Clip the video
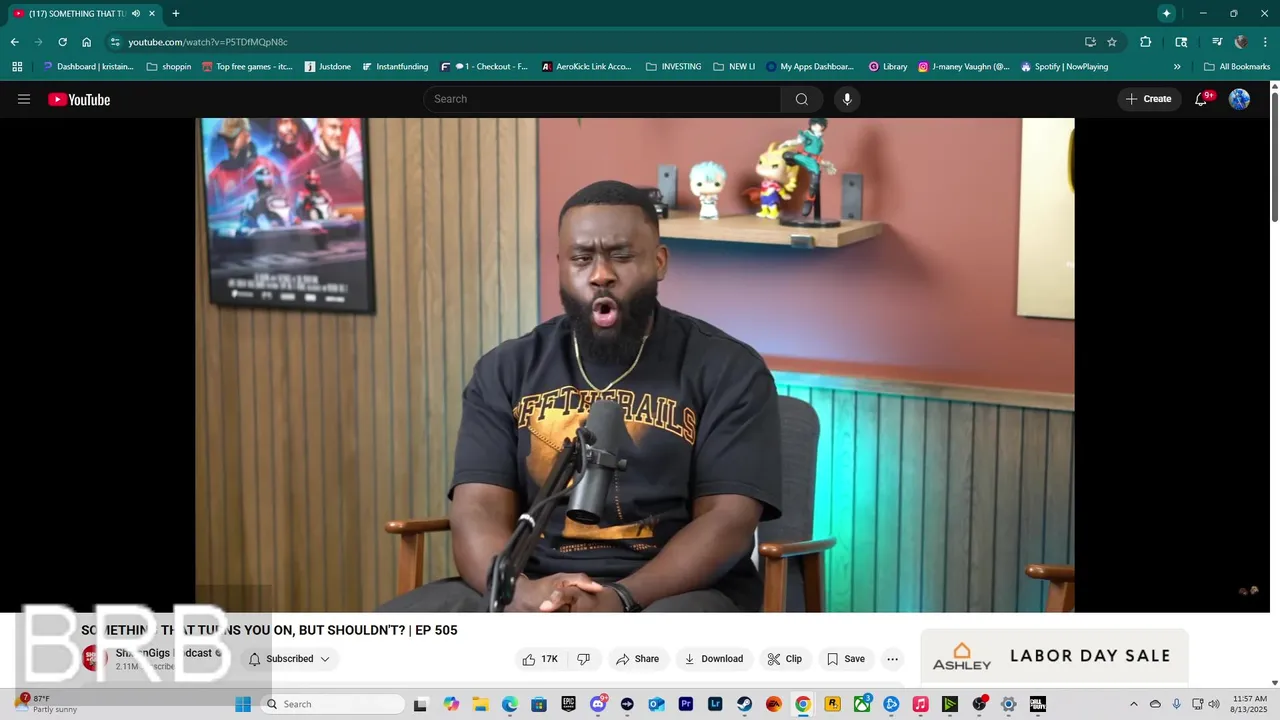 click(785, 659)
